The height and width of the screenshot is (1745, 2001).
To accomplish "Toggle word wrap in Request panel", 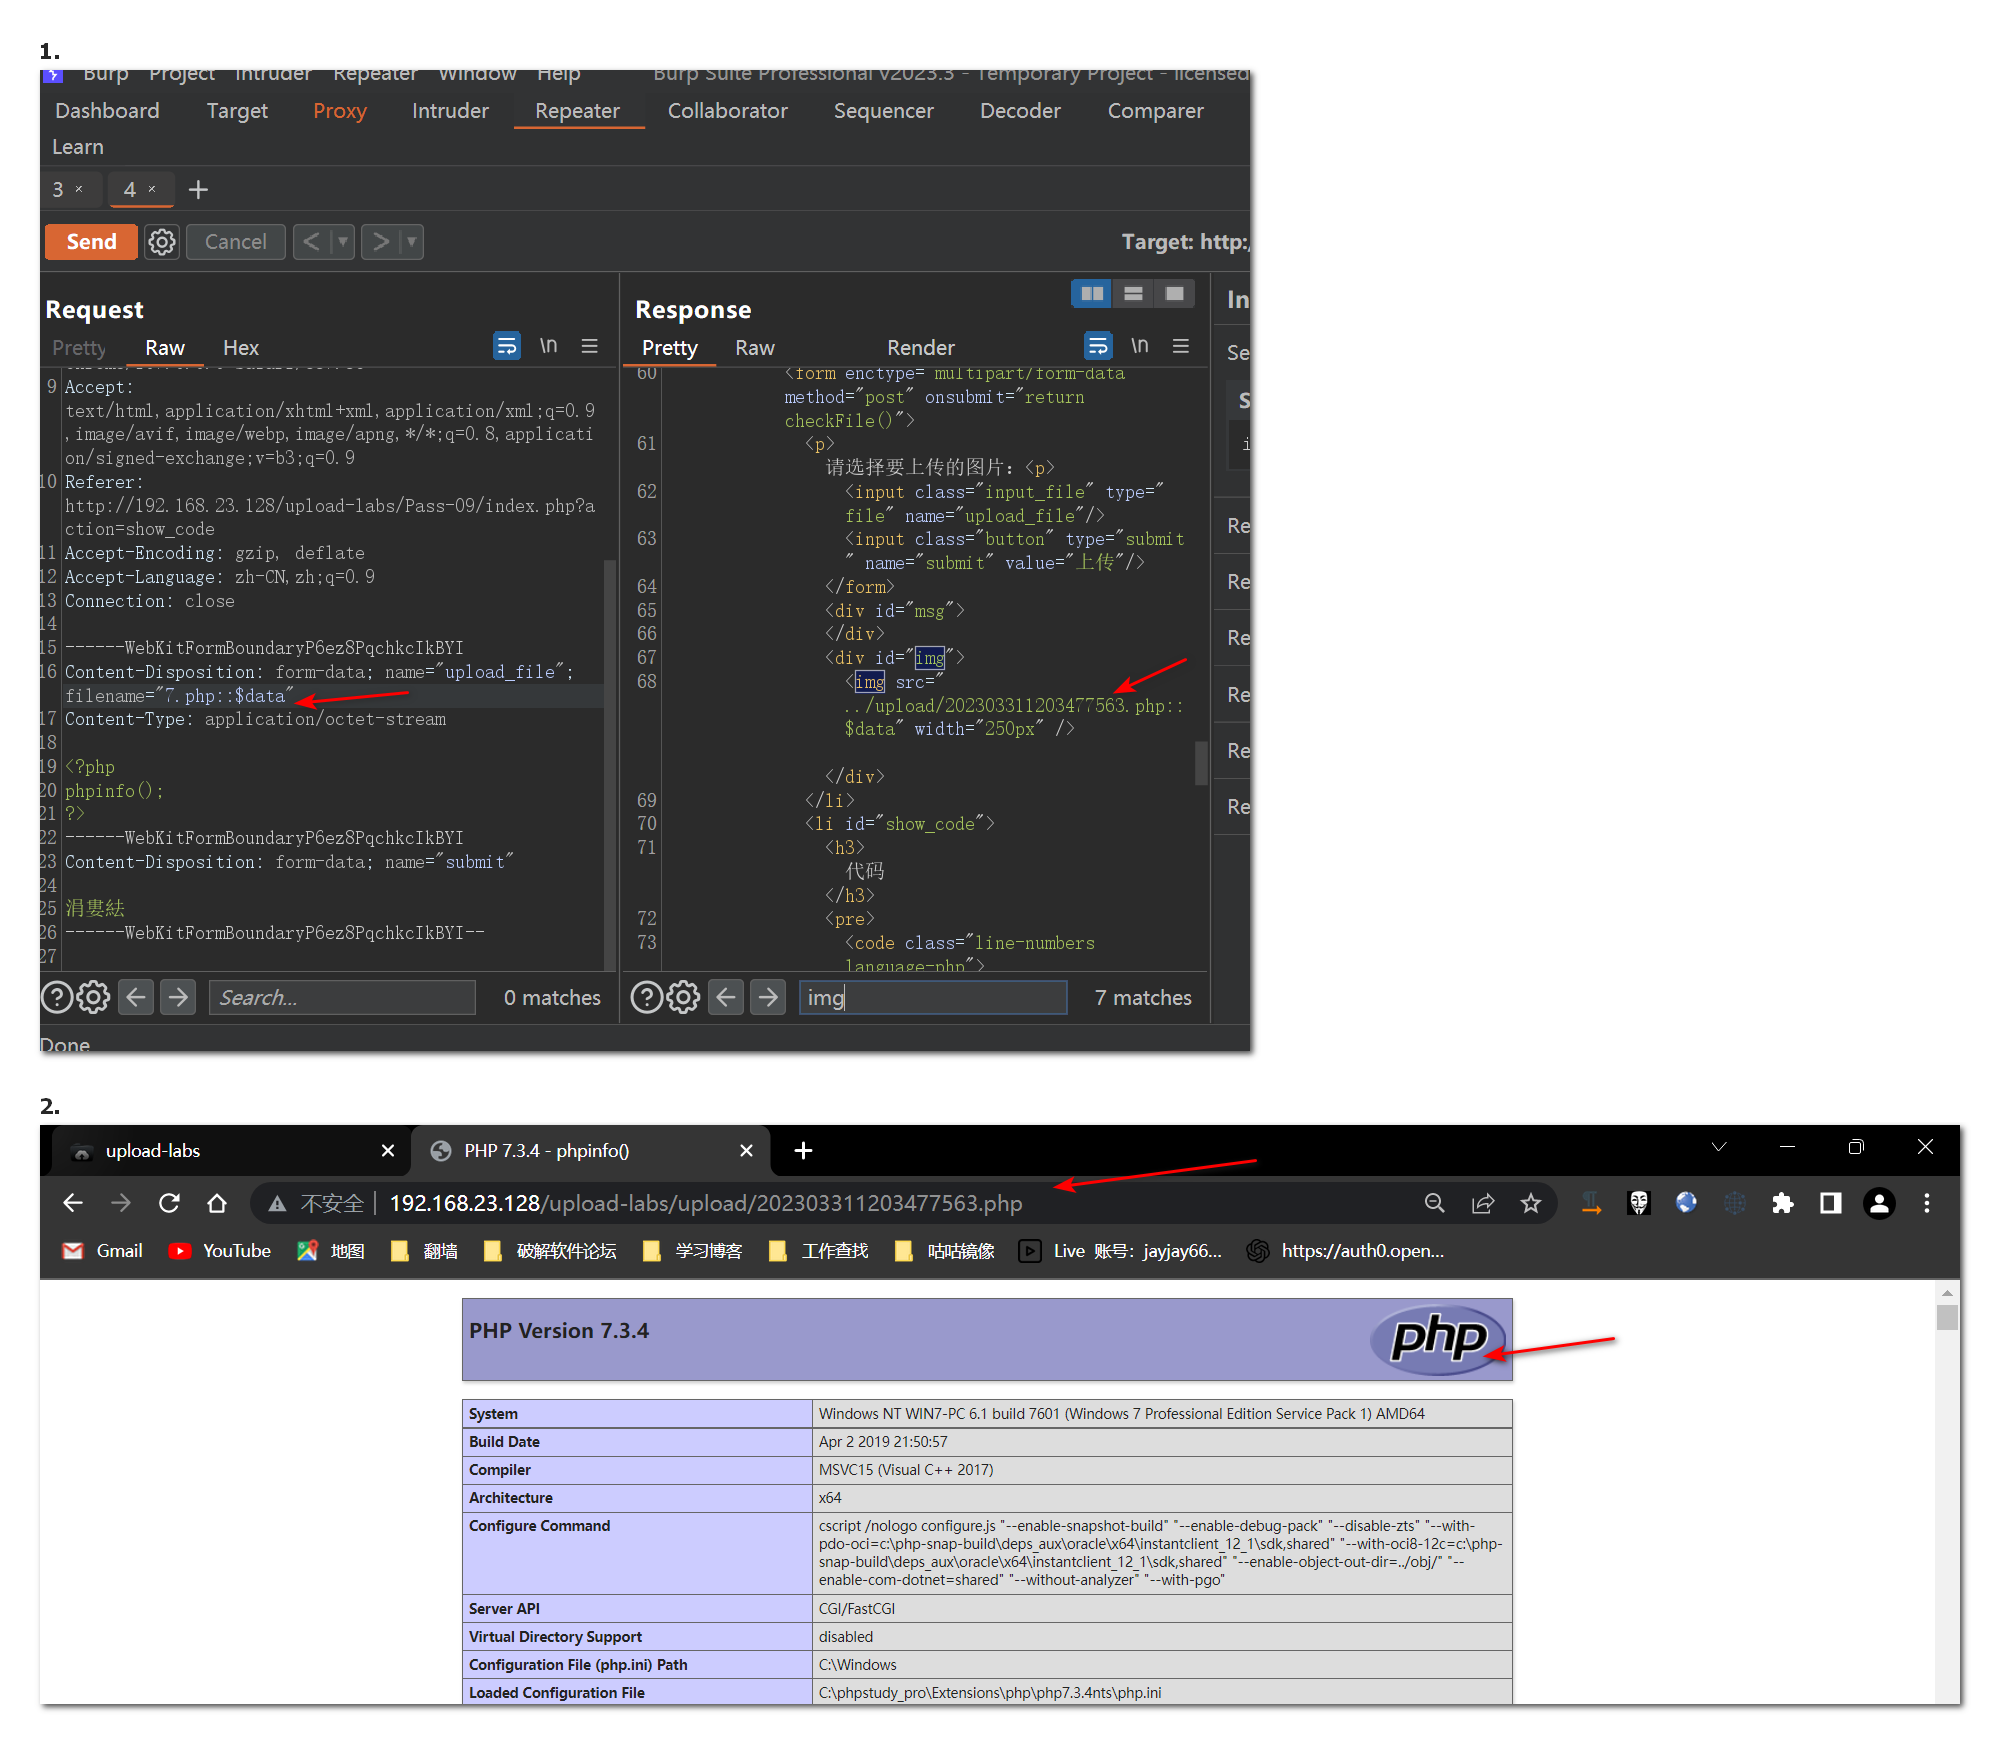I will point(507,346).
